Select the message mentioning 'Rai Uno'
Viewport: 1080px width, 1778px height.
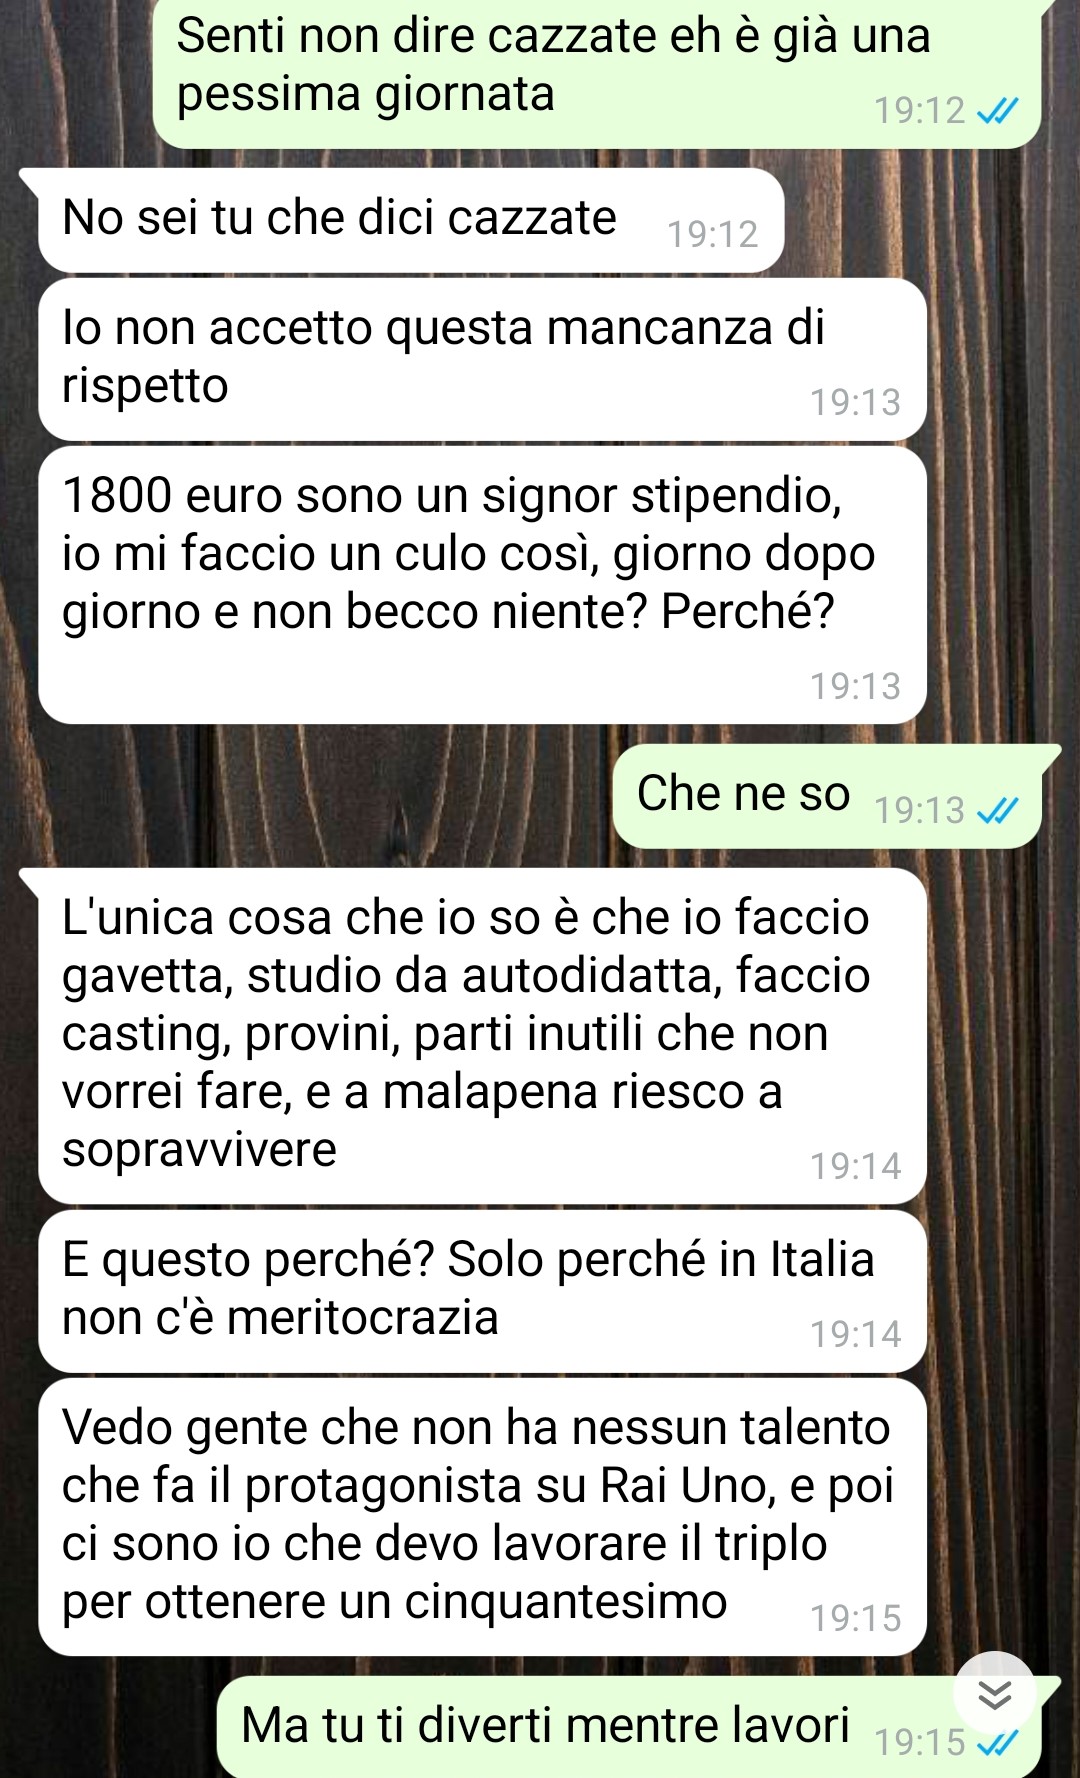coord(482,1517)
